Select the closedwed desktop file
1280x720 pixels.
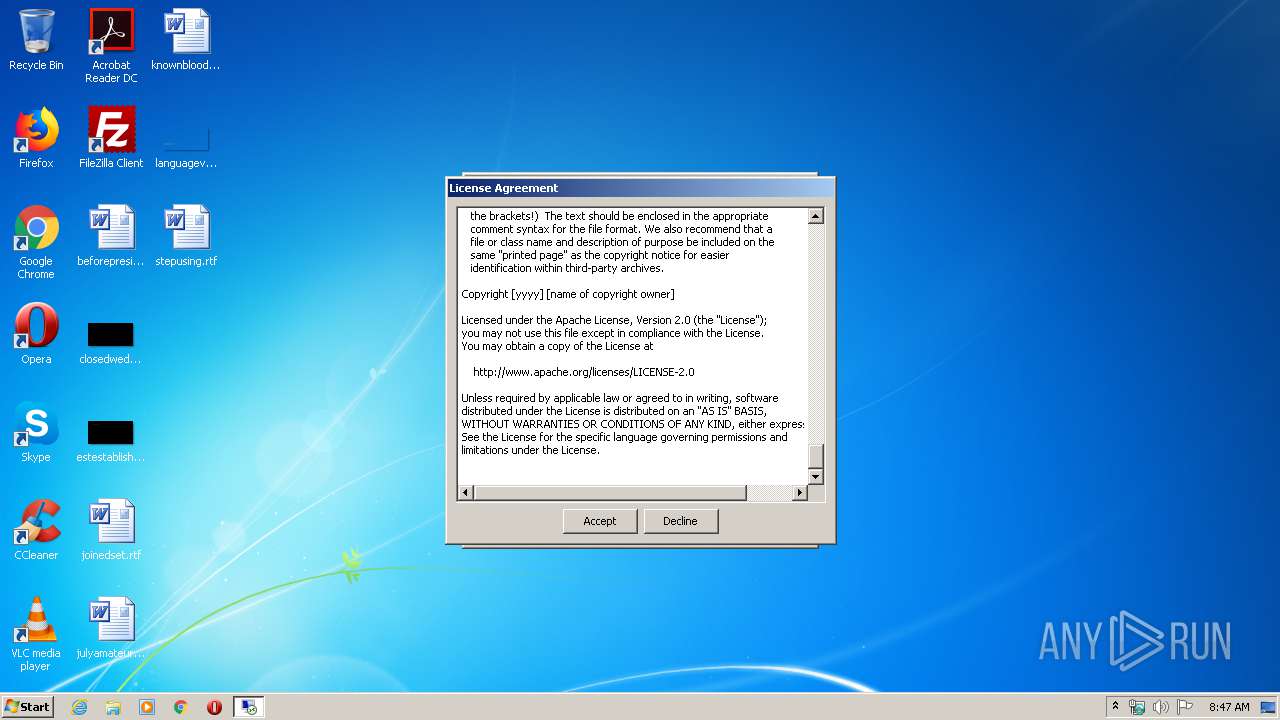tap(111, 342)
